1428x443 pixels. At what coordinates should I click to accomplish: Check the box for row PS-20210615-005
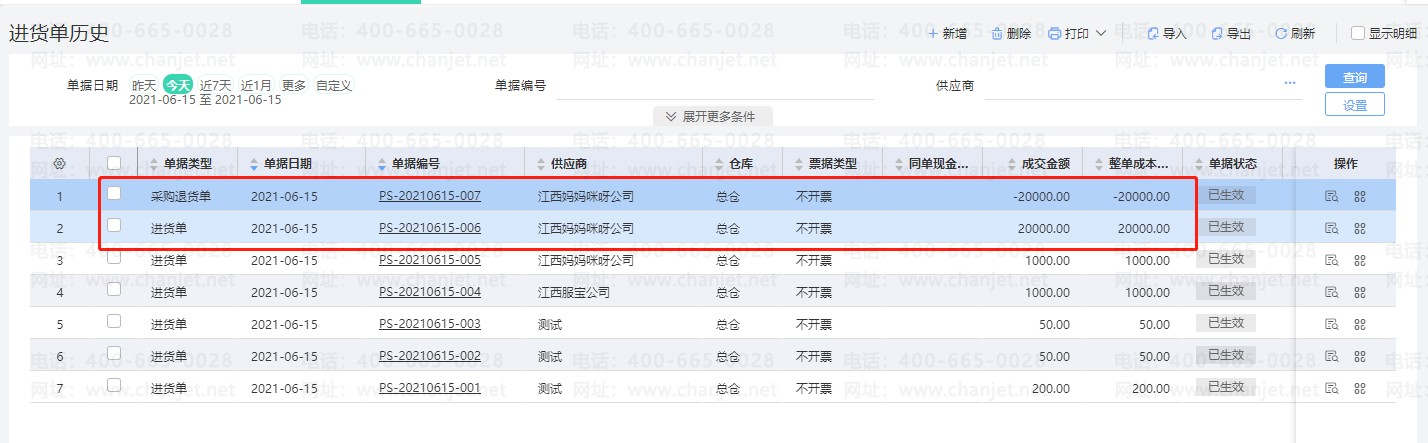click(114, 257)
